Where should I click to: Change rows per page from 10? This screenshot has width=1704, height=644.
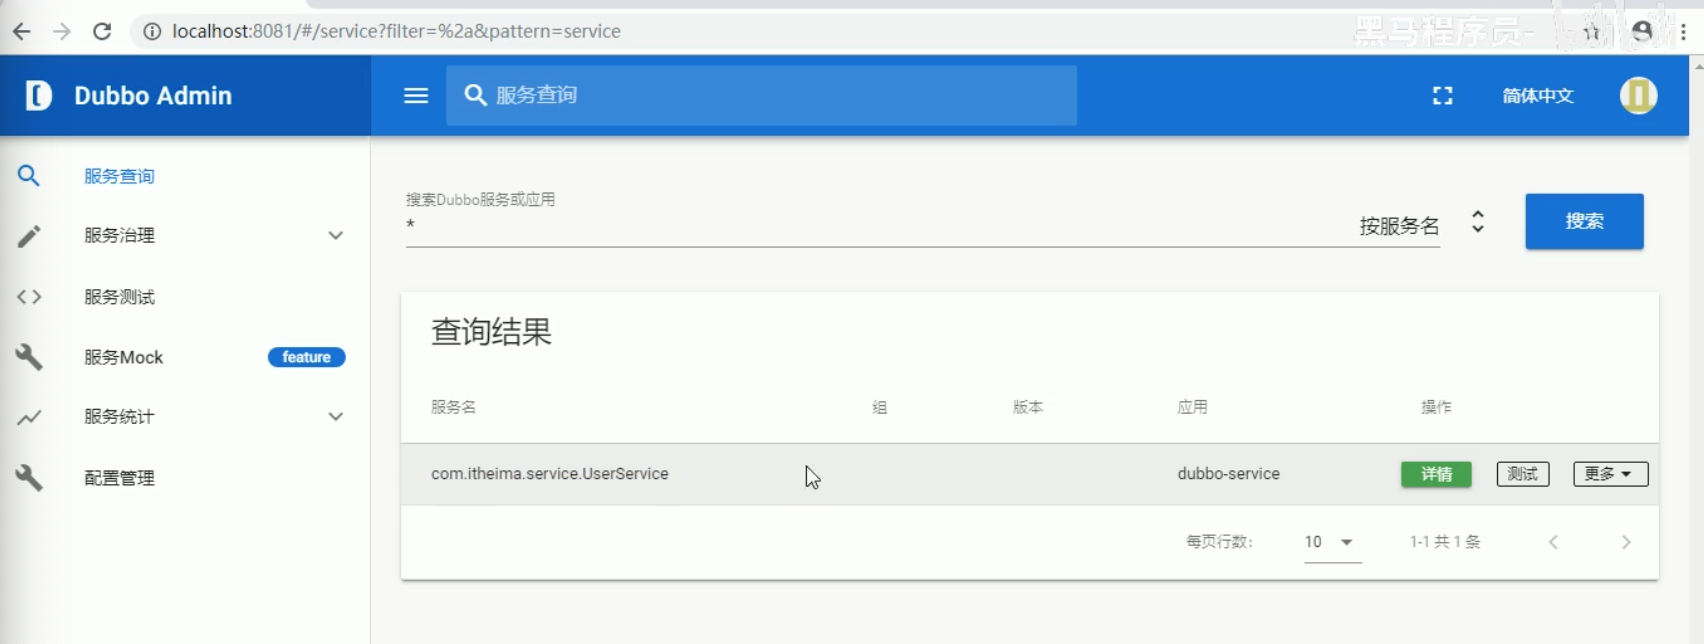click(1332, 542)
